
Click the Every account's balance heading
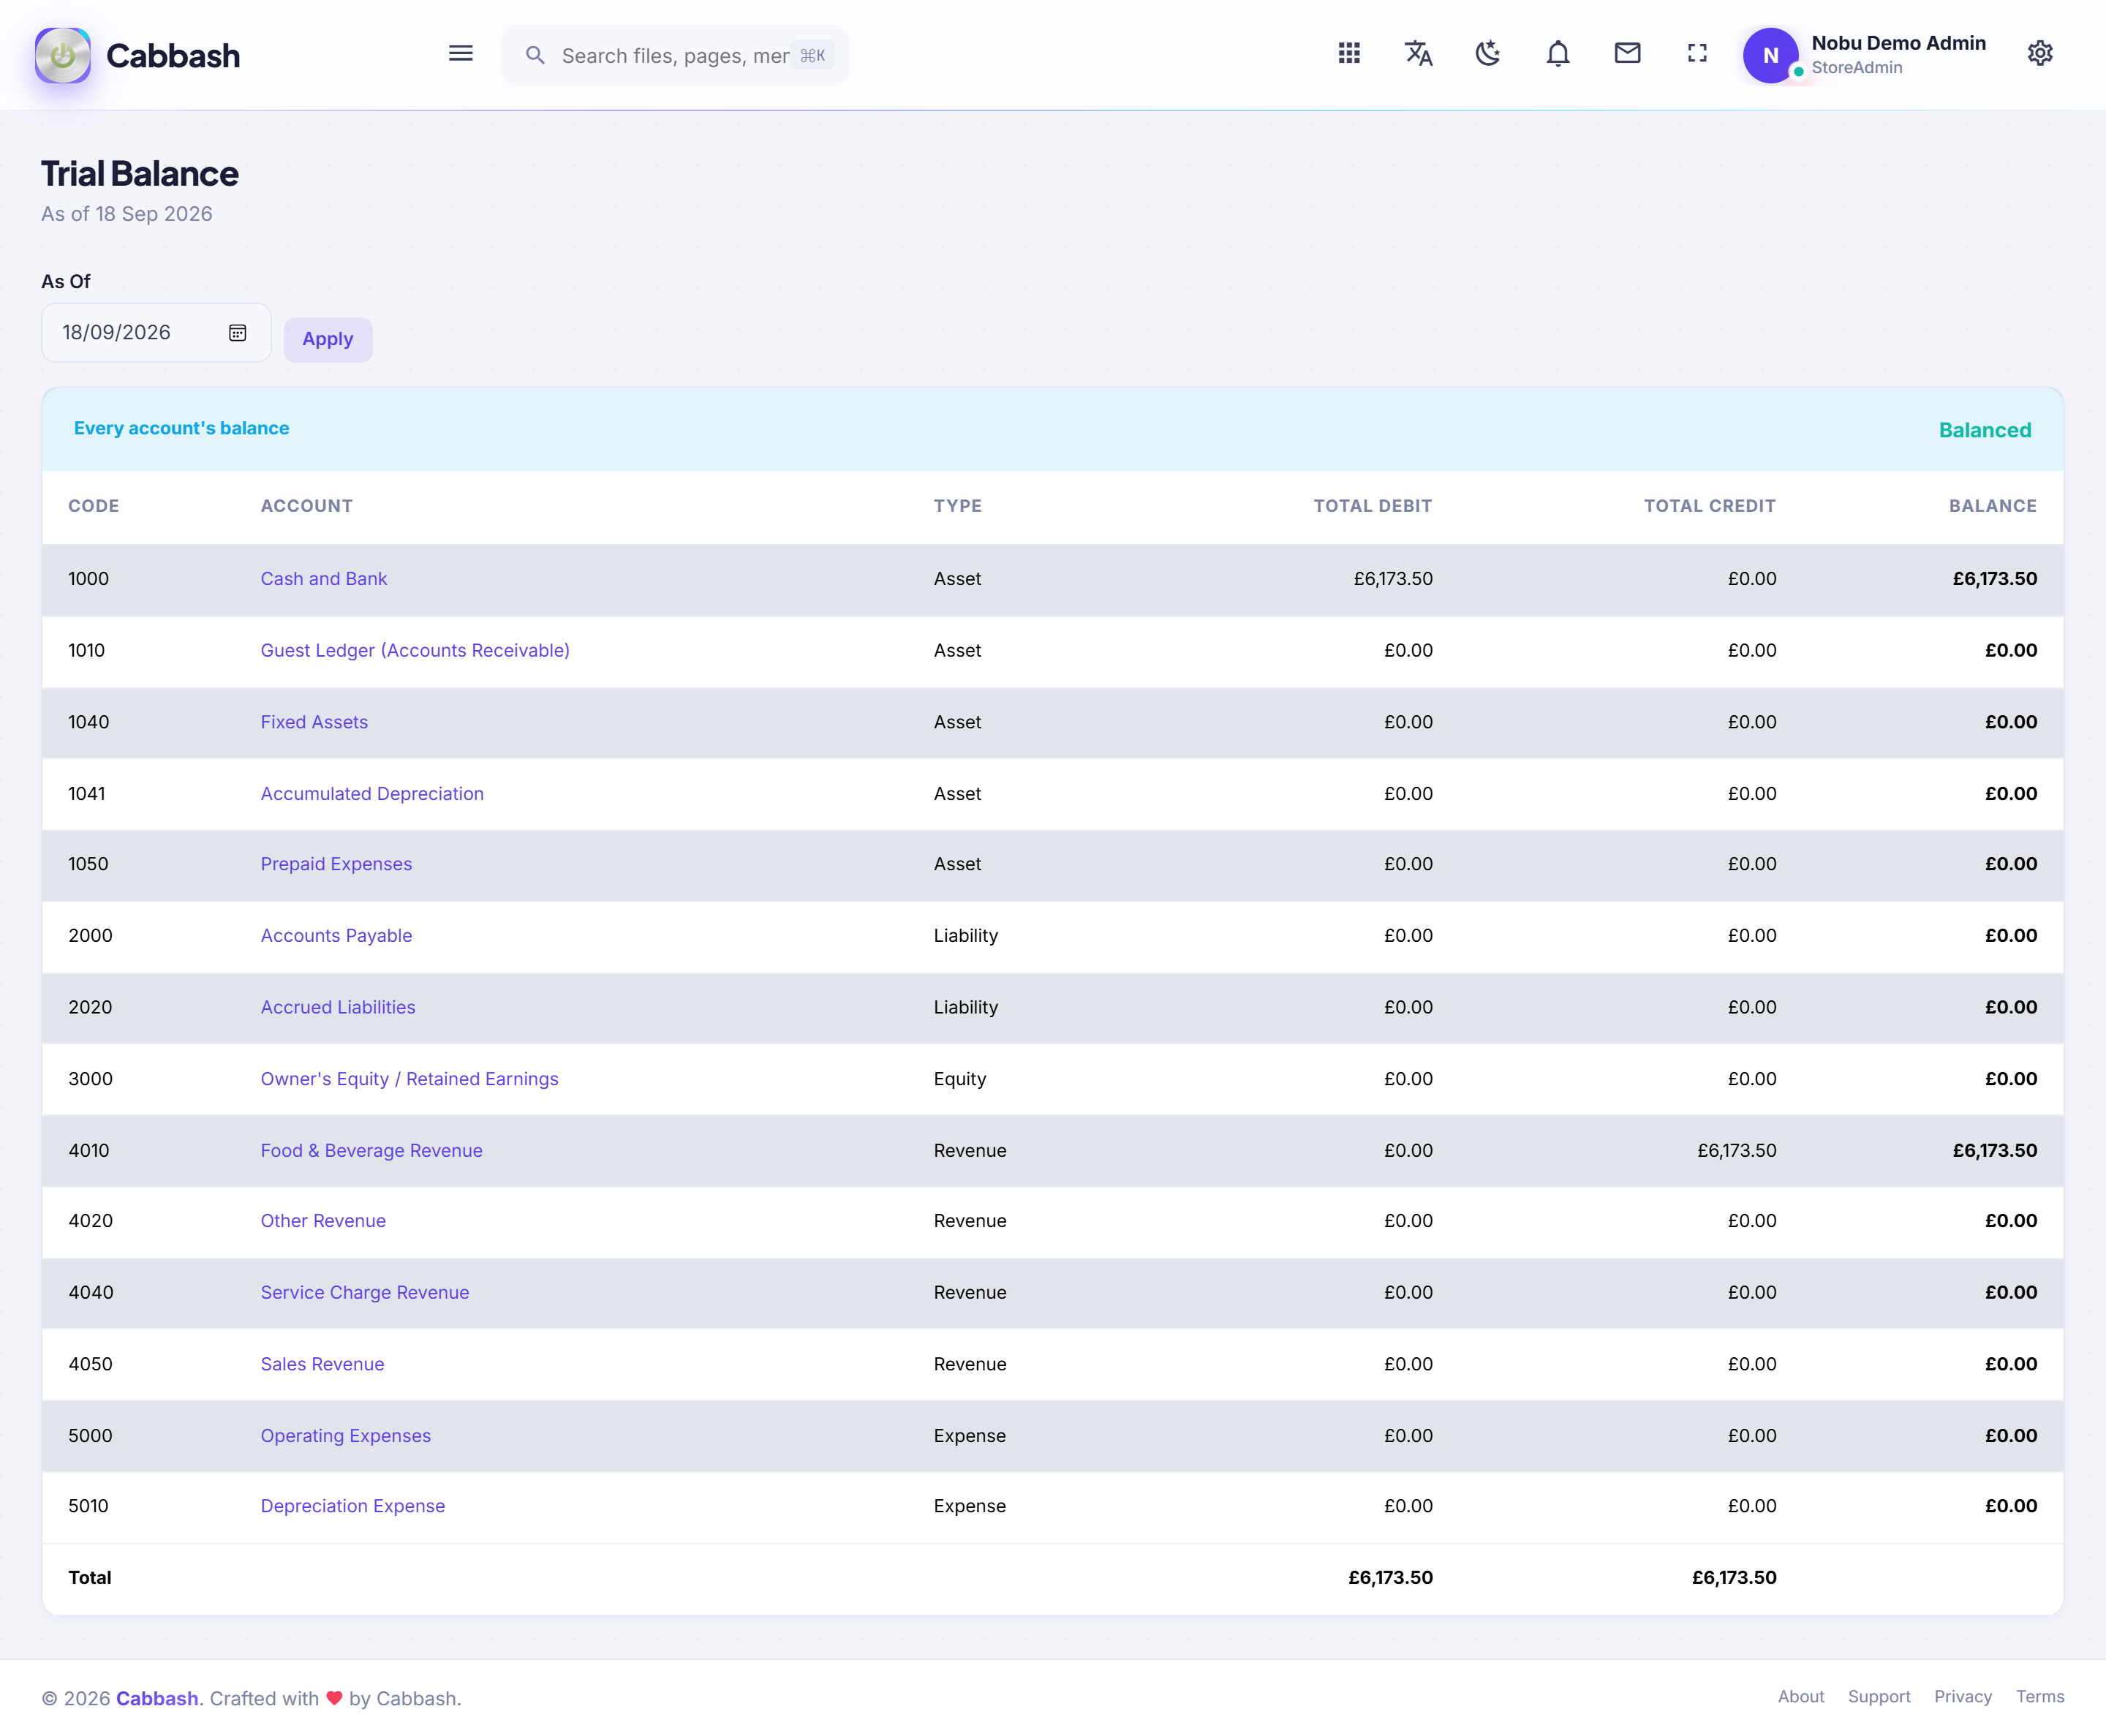click(181, 428)
